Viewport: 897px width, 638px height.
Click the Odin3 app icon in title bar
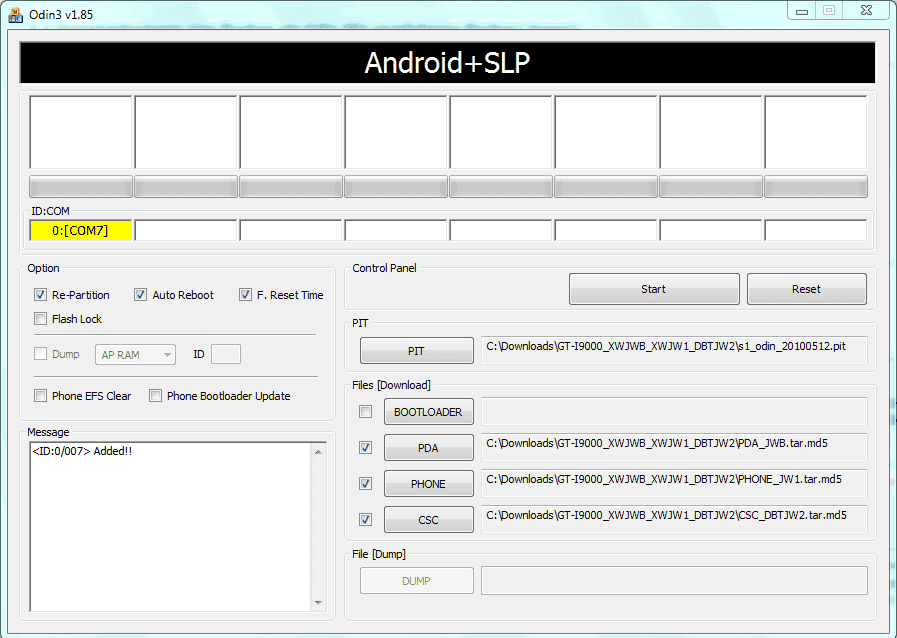15,14
